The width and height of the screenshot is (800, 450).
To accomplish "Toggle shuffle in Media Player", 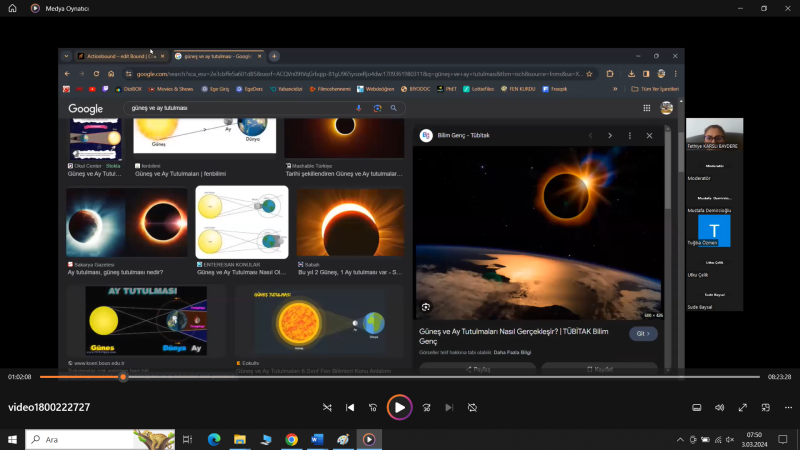I will (x=327, y=407).
